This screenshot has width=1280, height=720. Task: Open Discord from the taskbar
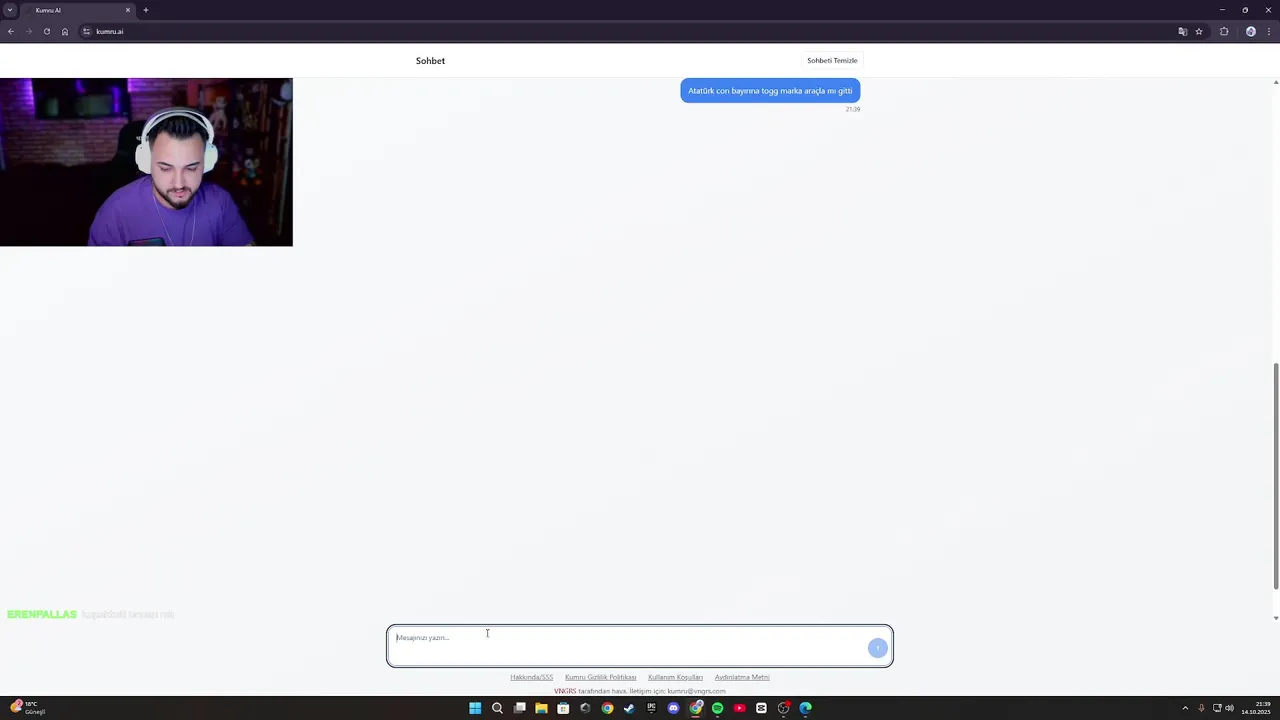[x=673, y=708]
